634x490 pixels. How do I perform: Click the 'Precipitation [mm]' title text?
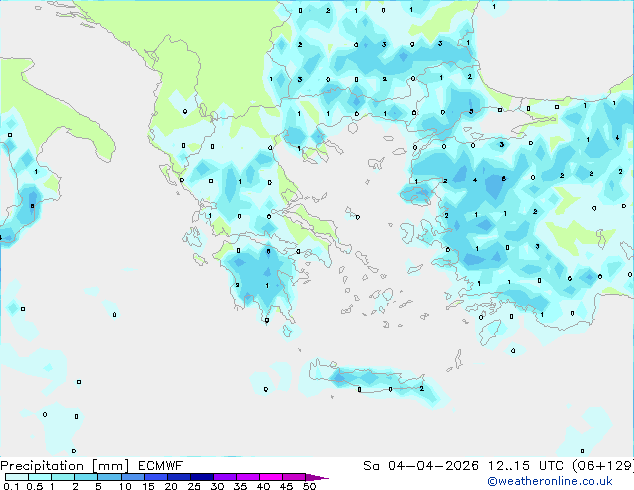(65, 466)
